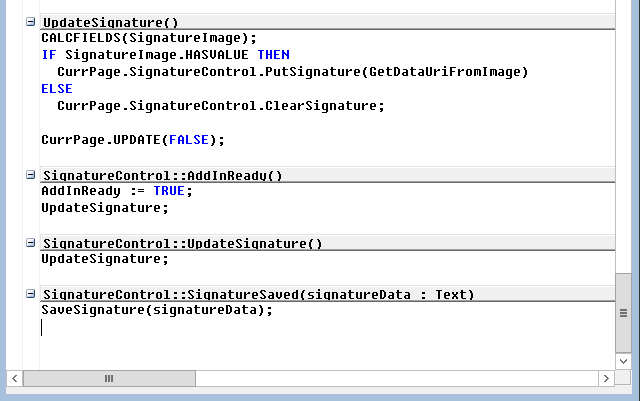Click the horizontal scrollbar thumb
Screen dimensions: 640x401
[x=108, y=378]
